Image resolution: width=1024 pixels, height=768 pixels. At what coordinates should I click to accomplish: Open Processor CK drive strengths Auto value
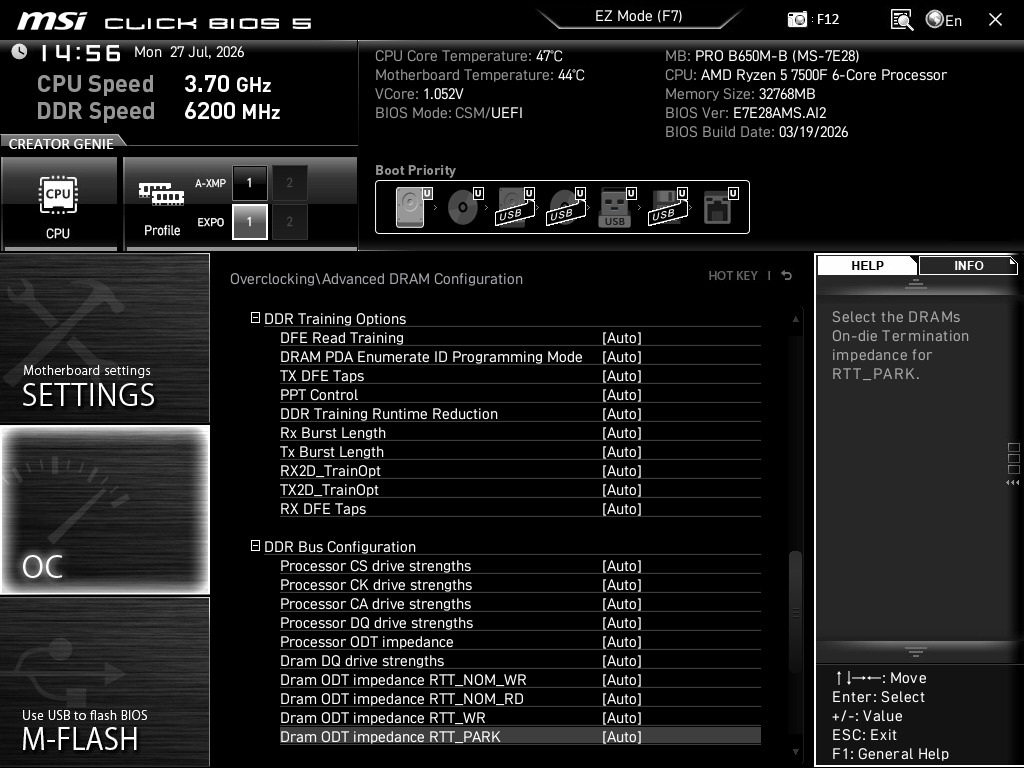tap(622, 584)
